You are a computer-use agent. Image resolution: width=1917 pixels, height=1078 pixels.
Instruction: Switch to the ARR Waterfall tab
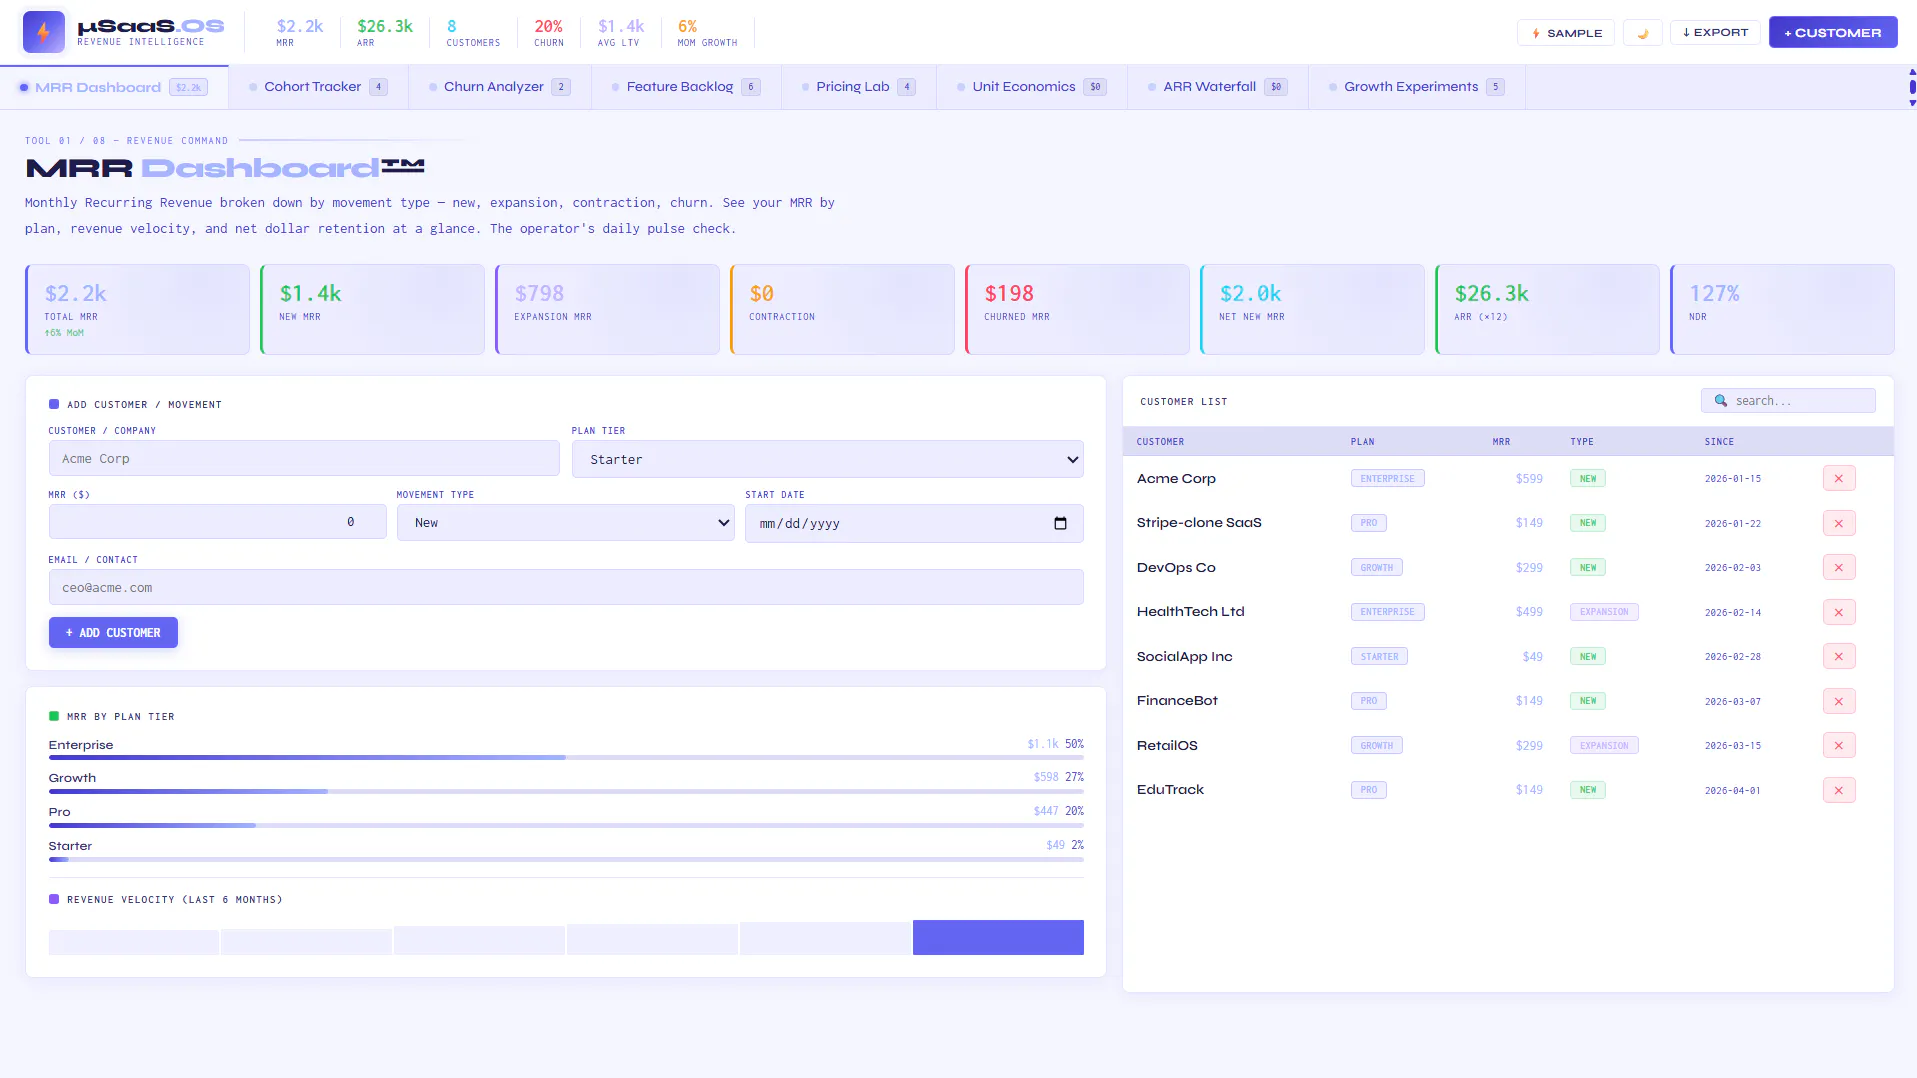click(1218, 87)
